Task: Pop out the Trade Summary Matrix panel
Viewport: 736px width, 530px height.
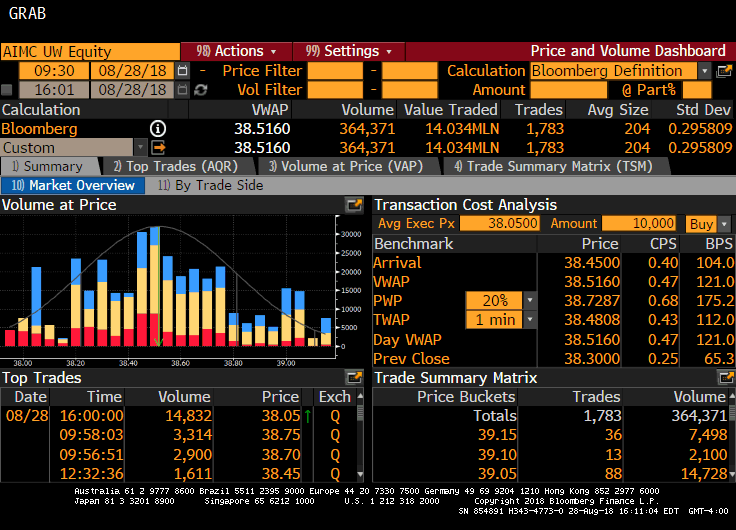Action: pos(725,378)
